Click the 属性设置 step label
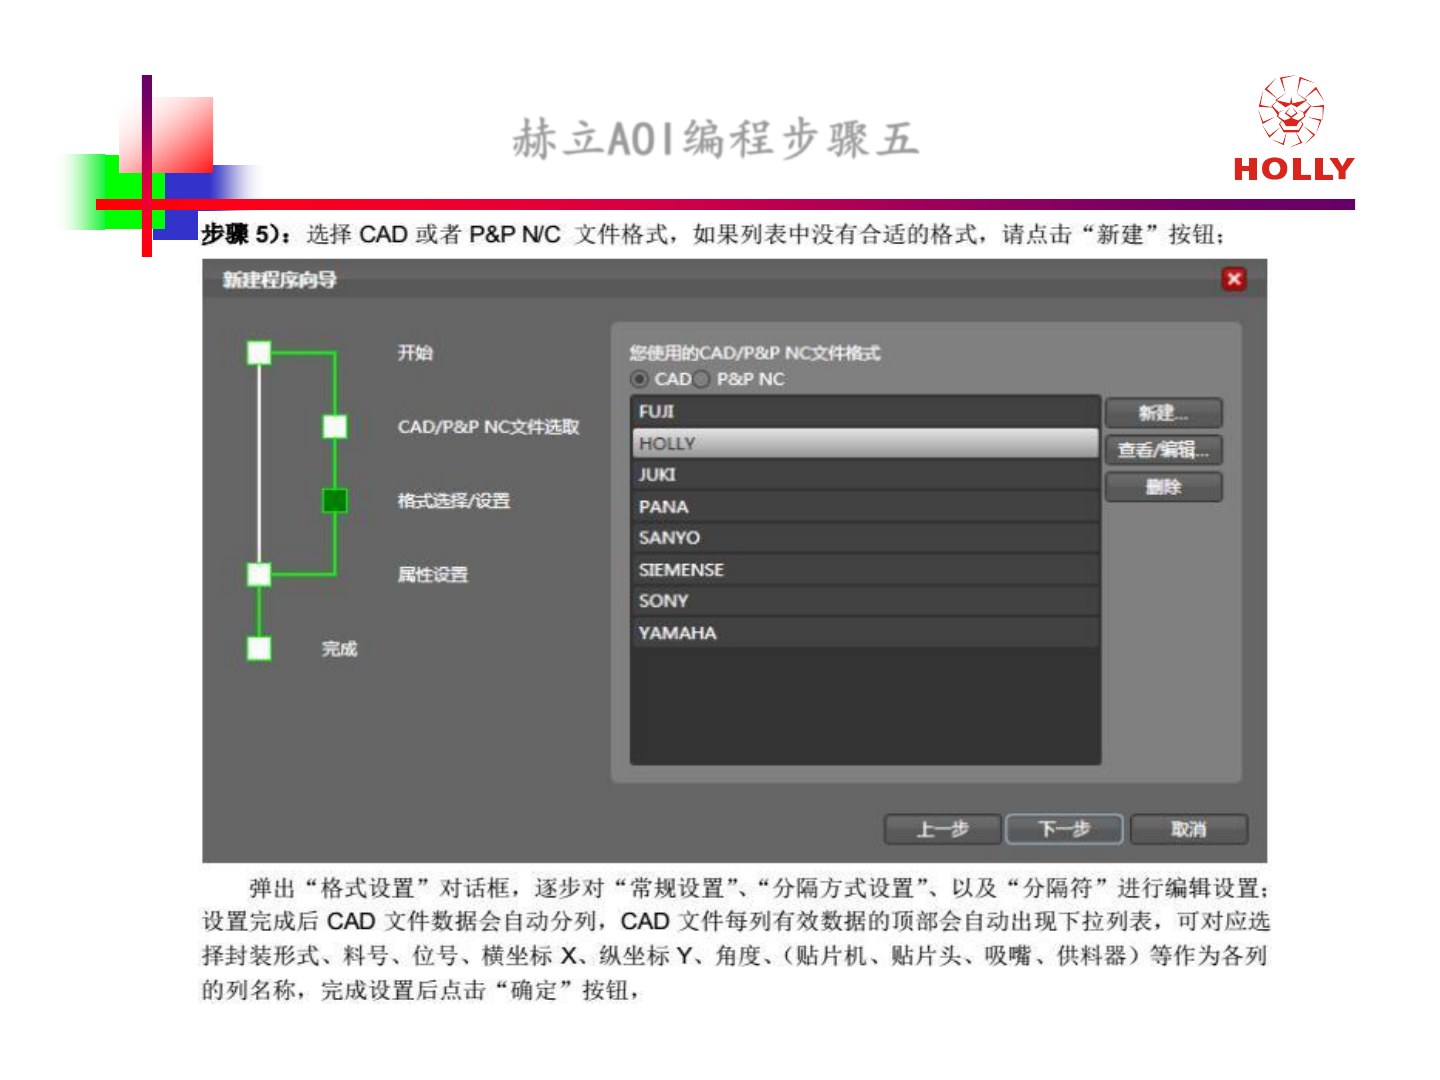The image size is (1440, 1080). [x=432, y=575]
